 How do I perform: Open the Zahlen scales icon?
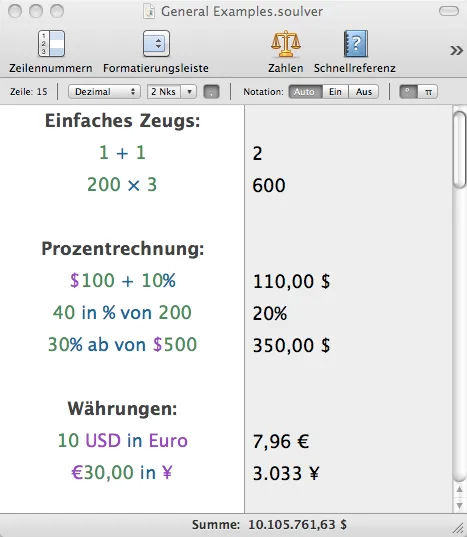coord(286,44)
